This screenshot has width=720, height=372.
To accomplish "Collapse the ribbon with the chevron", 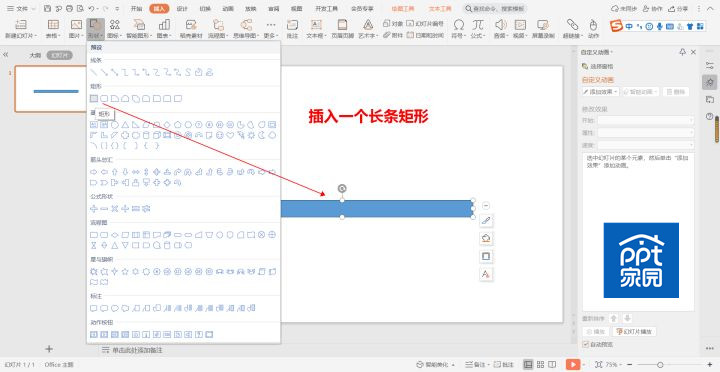I will (709, 8).
